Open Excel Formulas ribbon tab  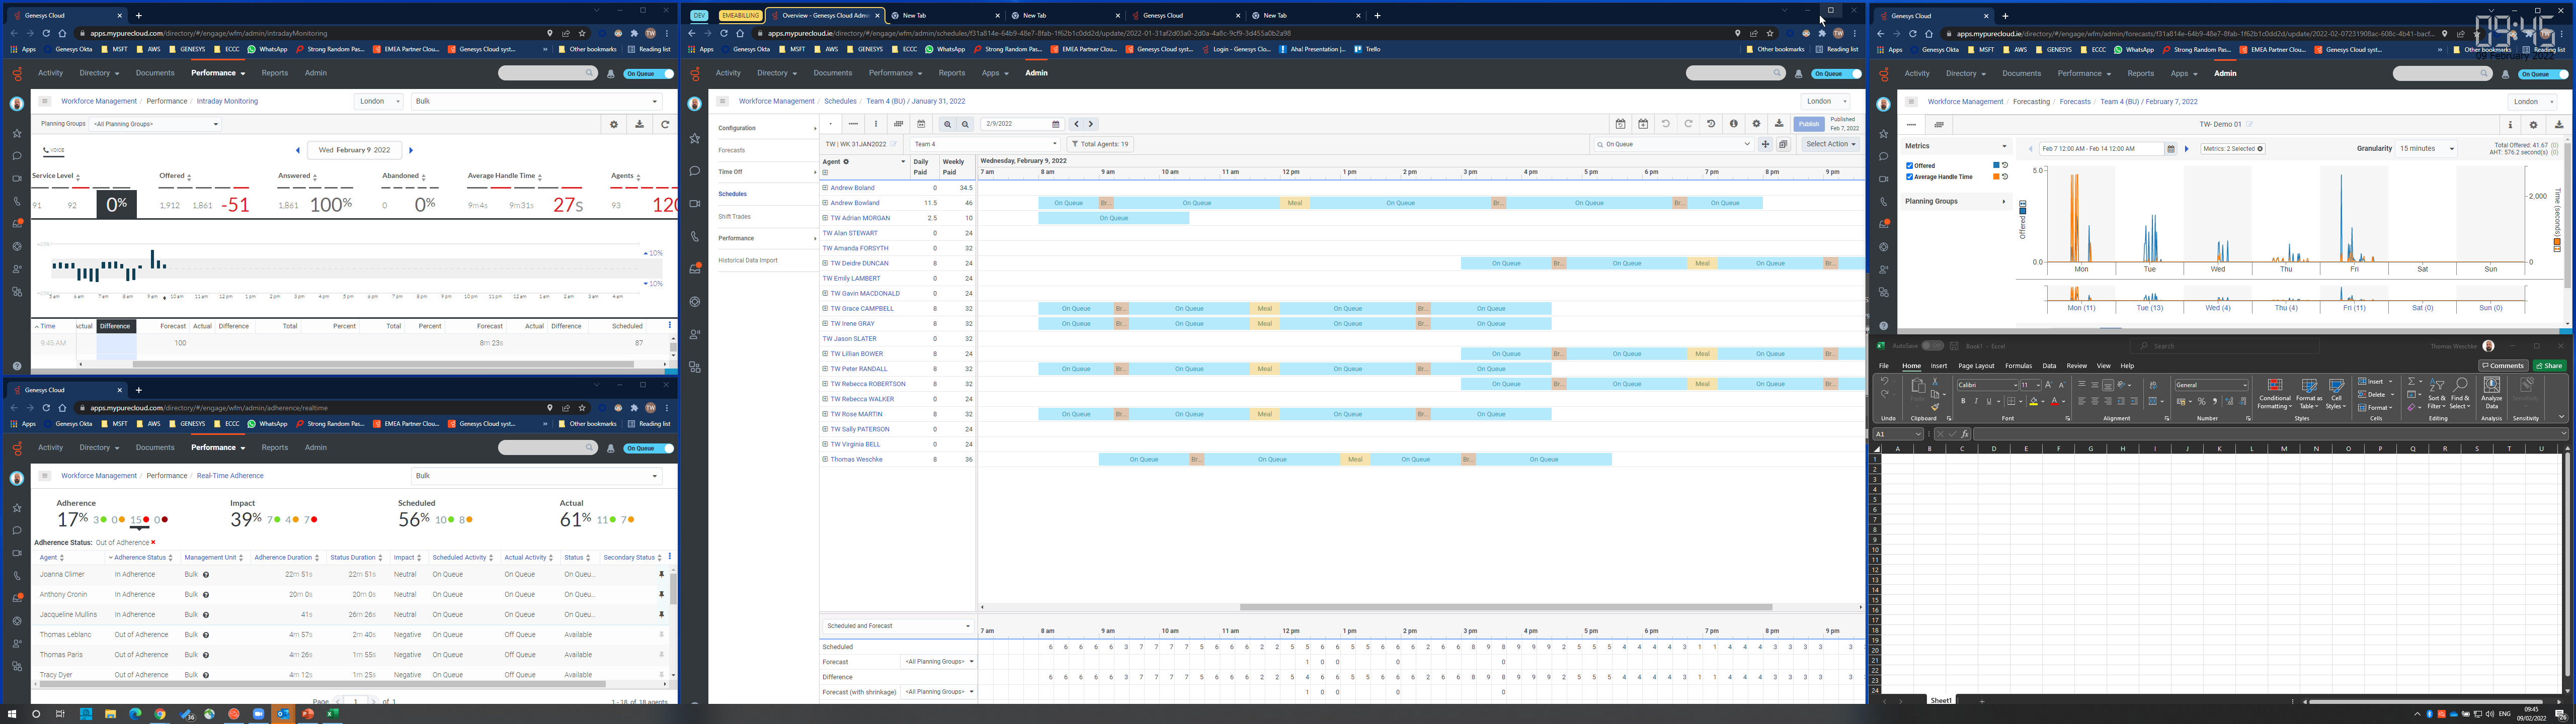pyautogui.click(x=2018, y=366)
